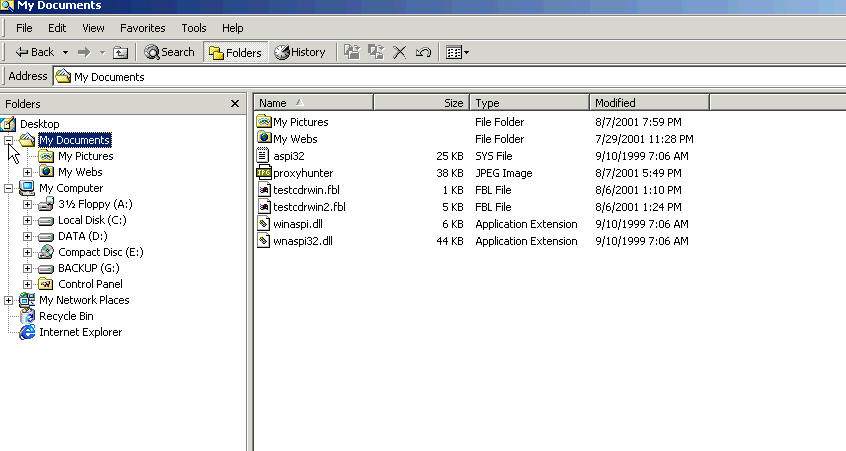The width and height of the screenshot is (846, 451).
Task: Go up one folder level icon
Action: coord(120,52)
